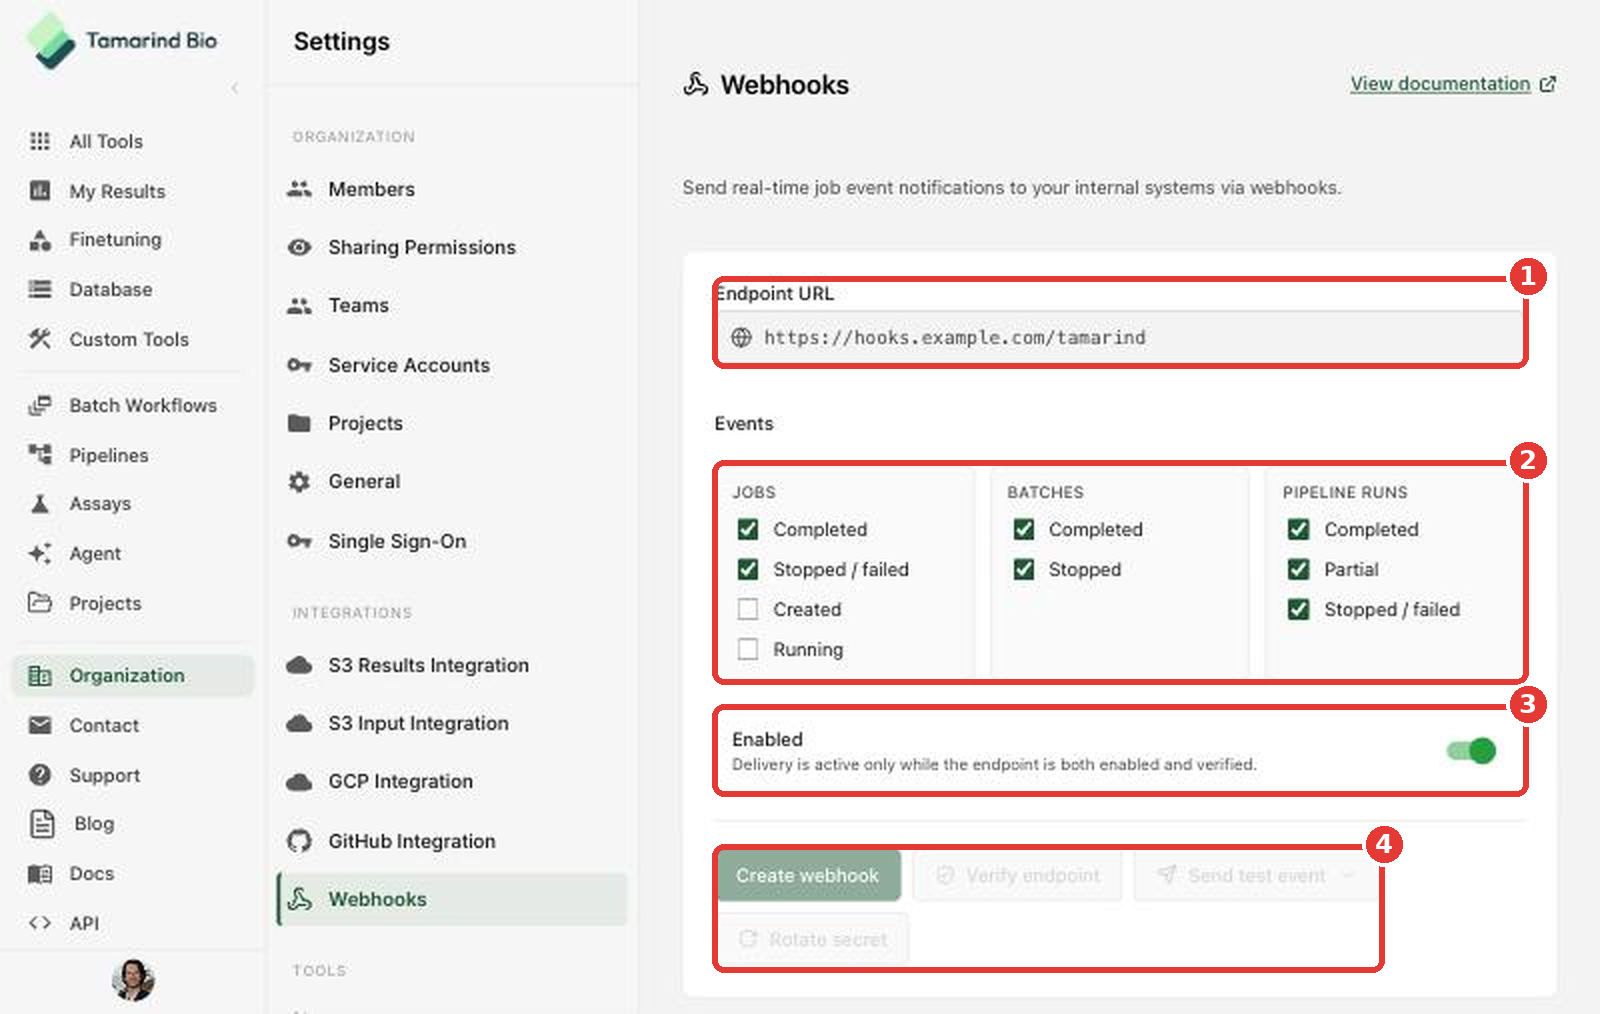1600x1014 pixels.
Task: Open the Assays flask icon
Action: 40,503
